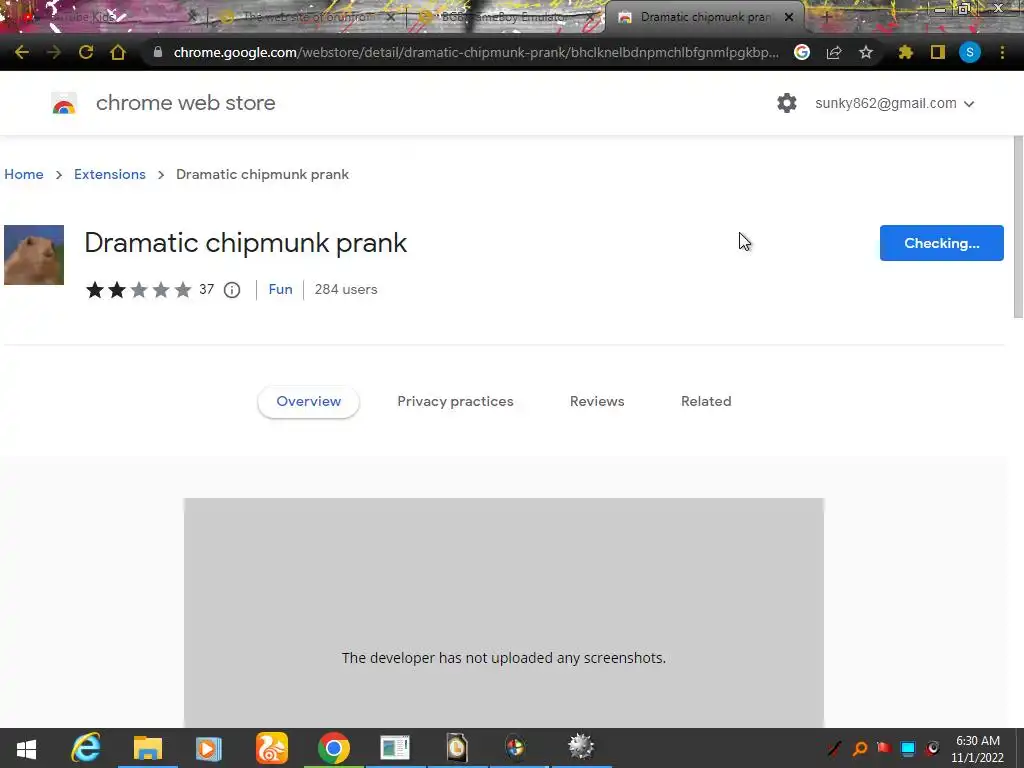
Task: Go to Home breadcrumb link
Action: 24,174
